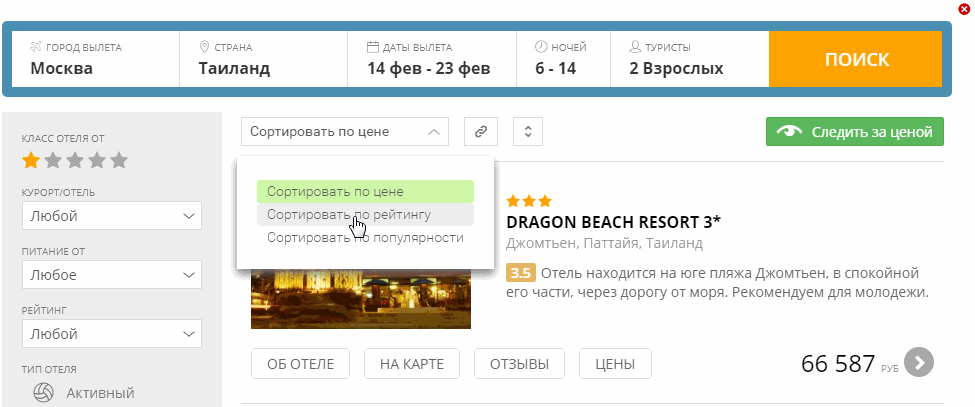Open the Даты вылета date field
975x407 pixels.
431,59
